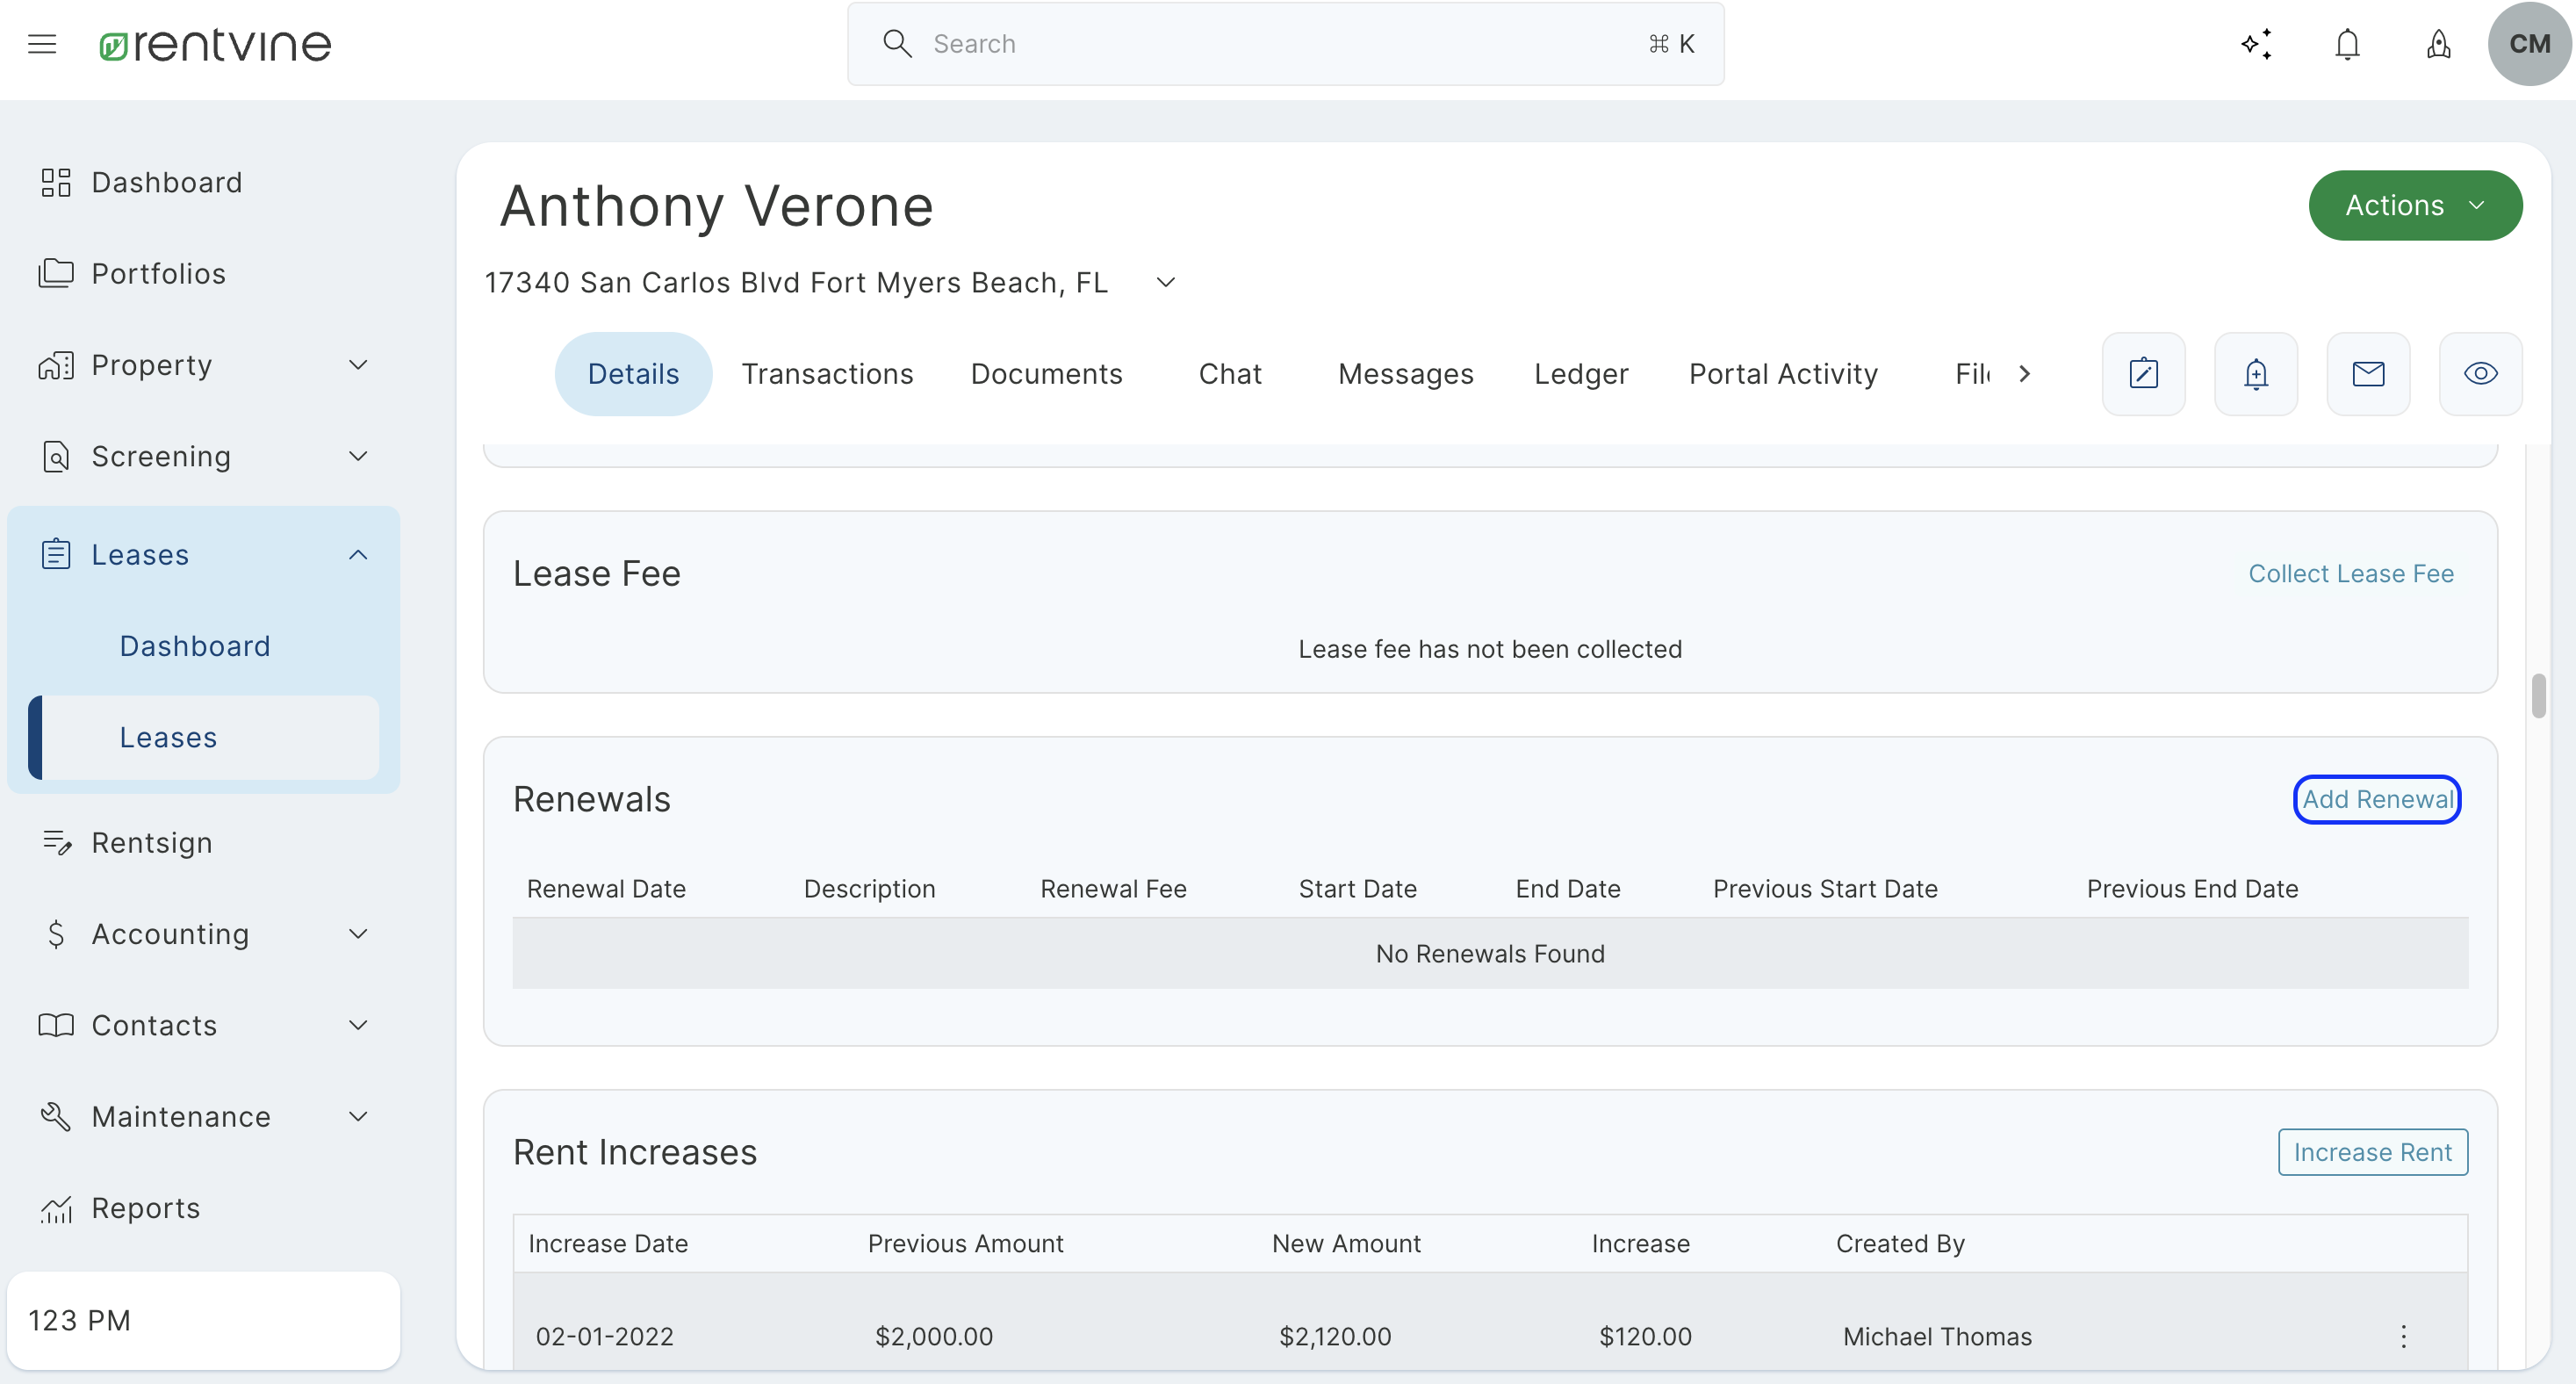Expand the Screening sidebar section
This screenshot has width=2576, height=1384.
358,456
